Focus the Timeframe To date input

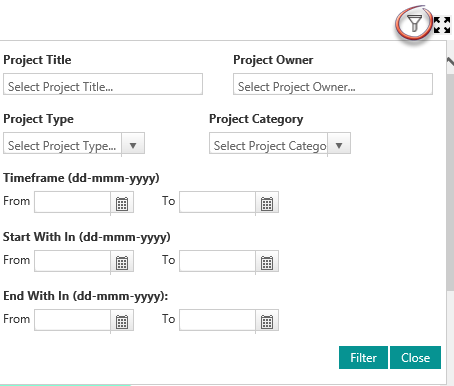click(x=217, y=202)
